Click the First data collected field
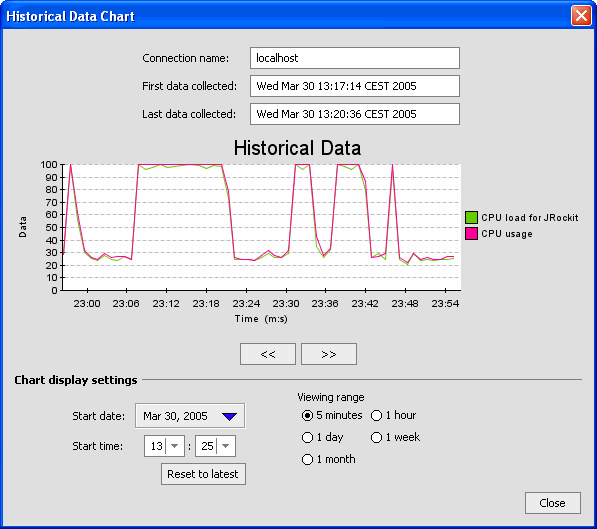The image size is (597, 529). pyautogui.click(x=354, y=86)
